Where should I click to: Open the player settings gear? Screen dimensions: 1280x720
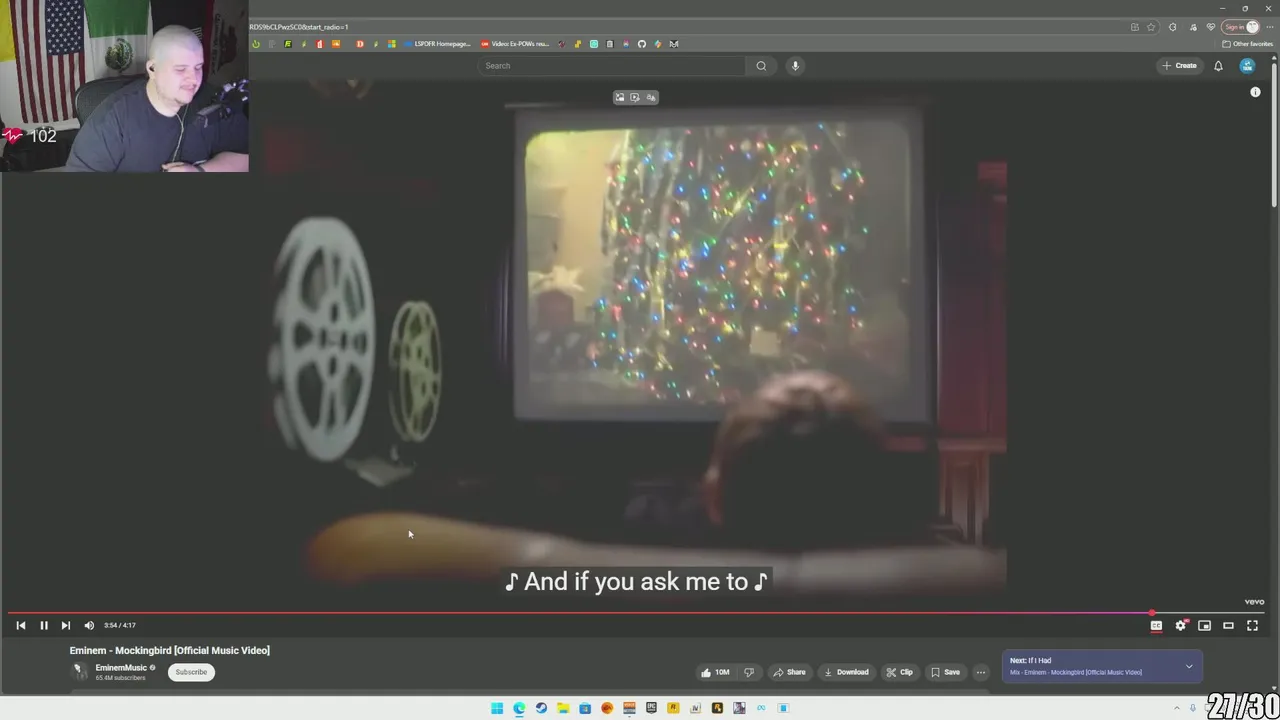[1181, 625]
